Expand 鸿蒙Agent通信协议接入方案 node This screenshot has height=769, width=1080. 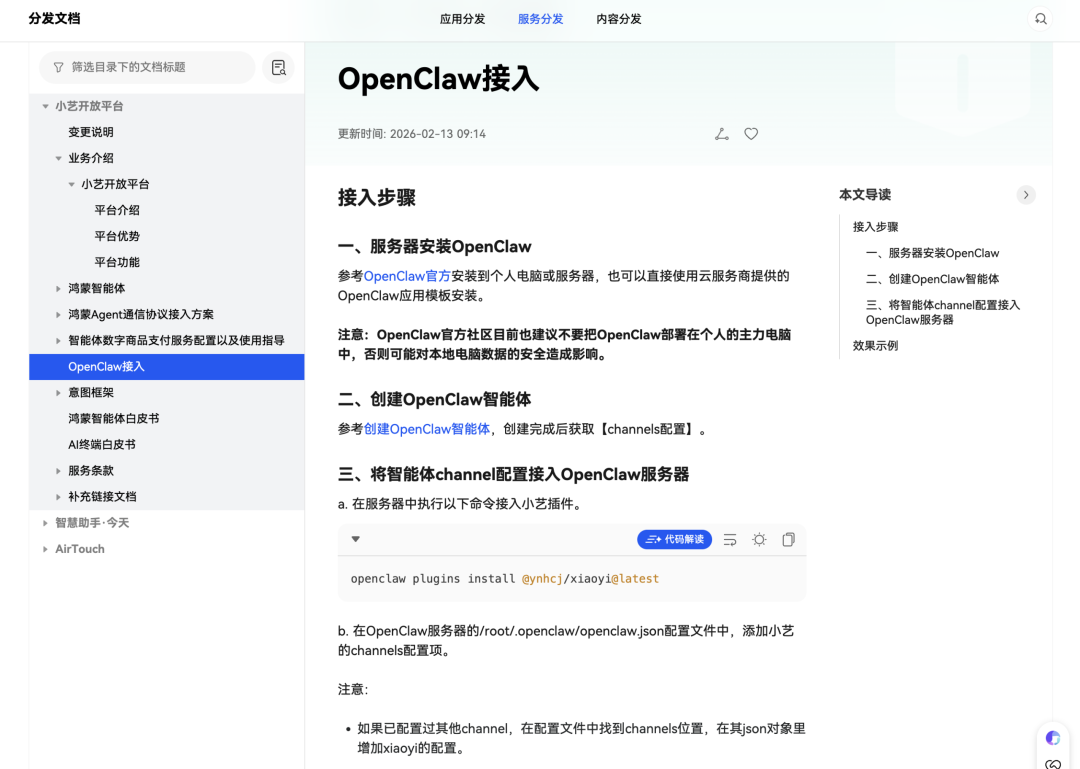[59, 315]
